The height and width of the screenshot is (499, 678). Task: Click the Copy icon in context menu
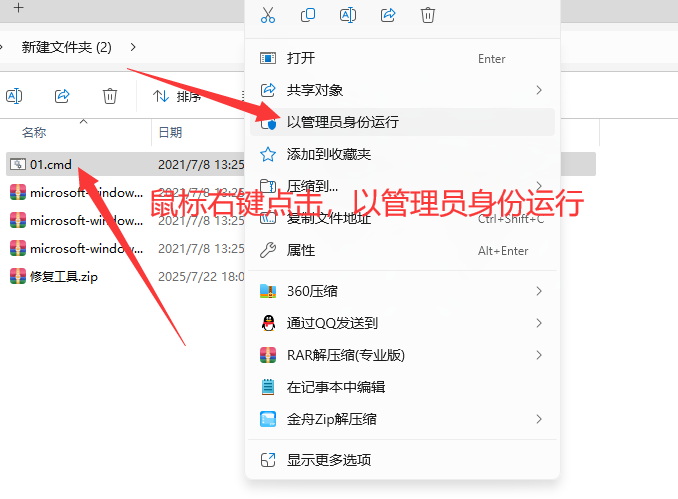pyautogui.click(x=308, y=15)
